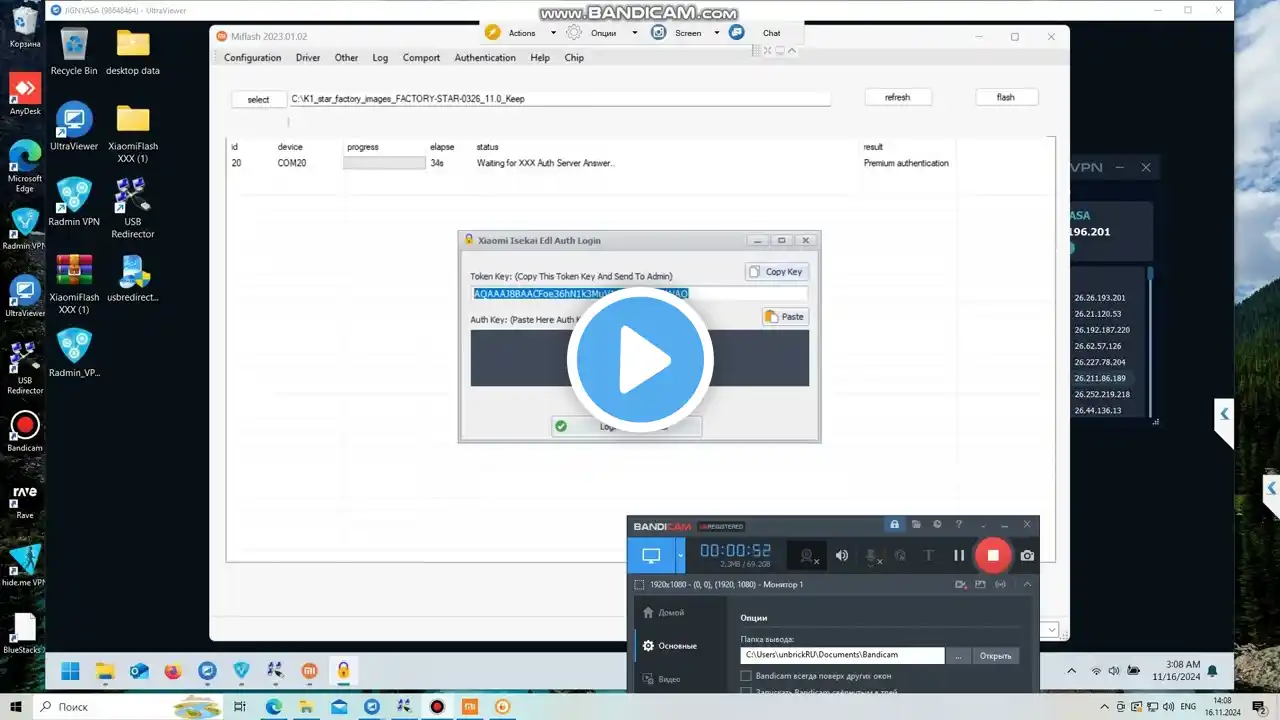Viewport: 1280px width, 720px height.
Task: Open hide.me VPN desktop icon
Action: pyautogui.click(x=25, y=566)
